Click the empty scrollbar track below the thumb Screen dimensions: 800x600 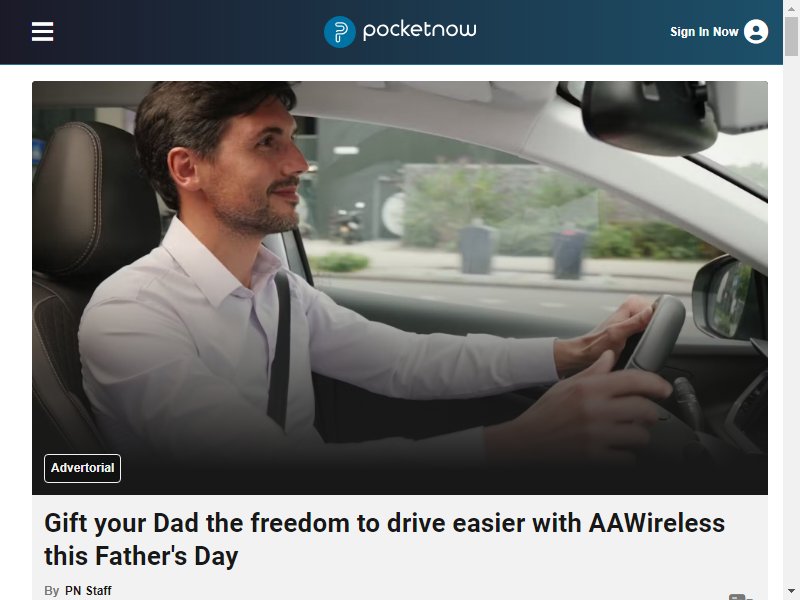(791, 321)
